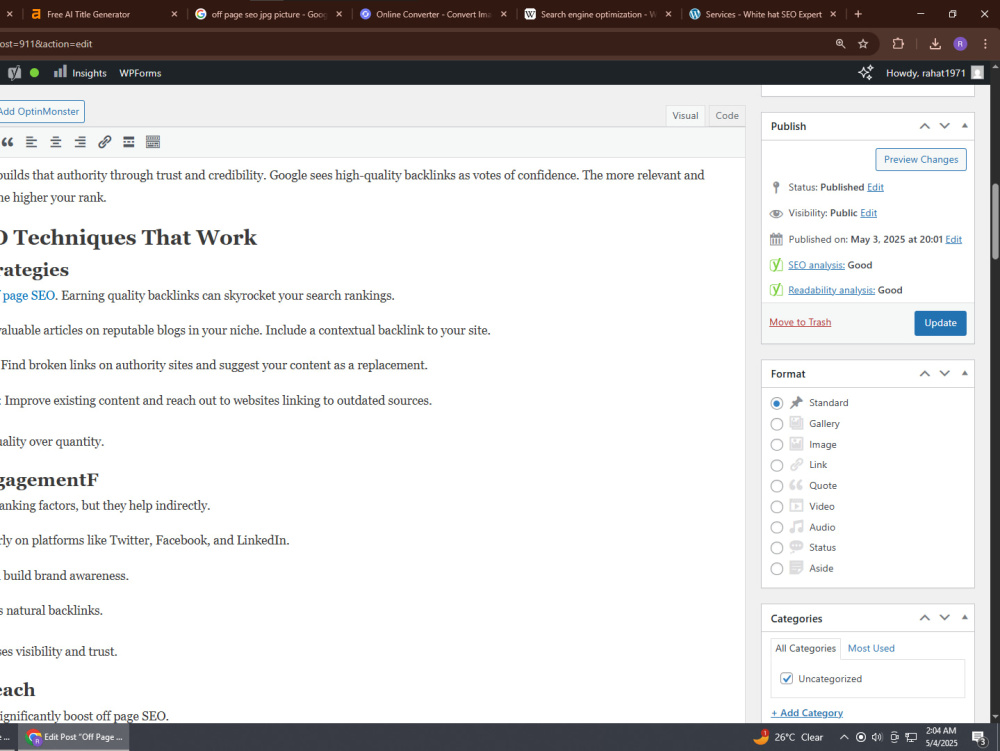Collapse the Format panel triangle

coord(964,373)
